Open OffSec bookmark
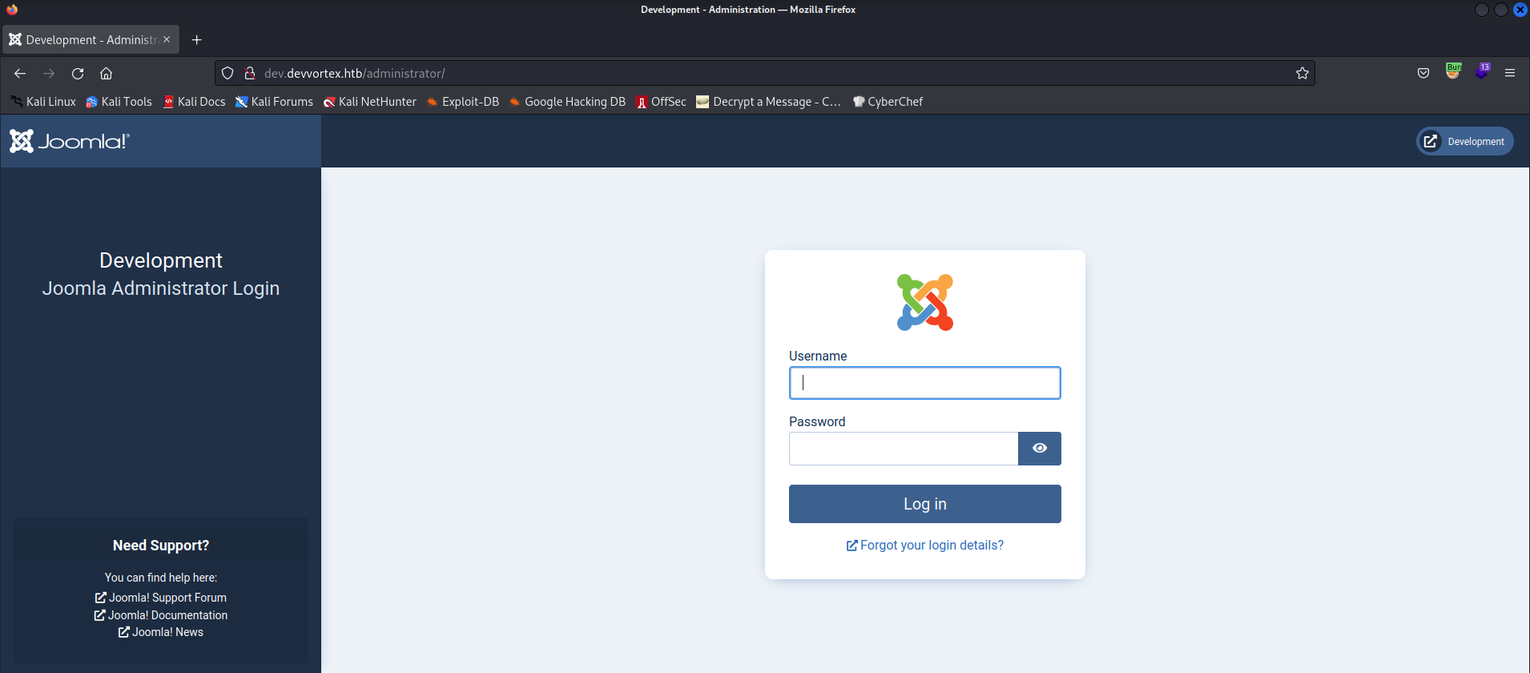The width and height of the screenshot is (1530, 673). pyautogui.click(x=661, y=101)
